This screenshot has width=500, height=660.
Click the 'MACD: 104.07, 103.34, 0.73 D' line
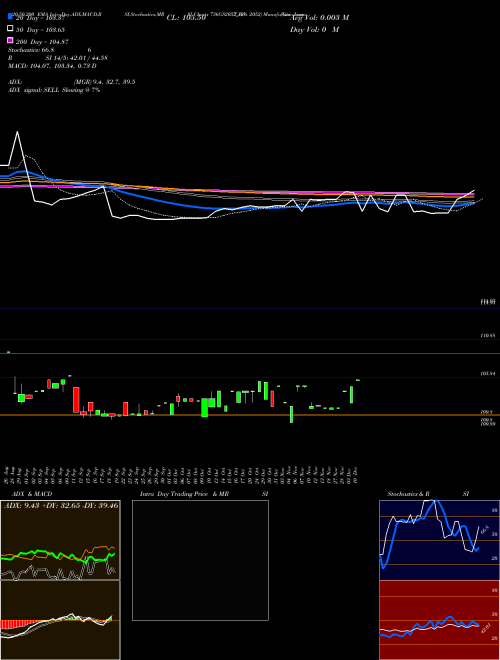coord(52,66)
